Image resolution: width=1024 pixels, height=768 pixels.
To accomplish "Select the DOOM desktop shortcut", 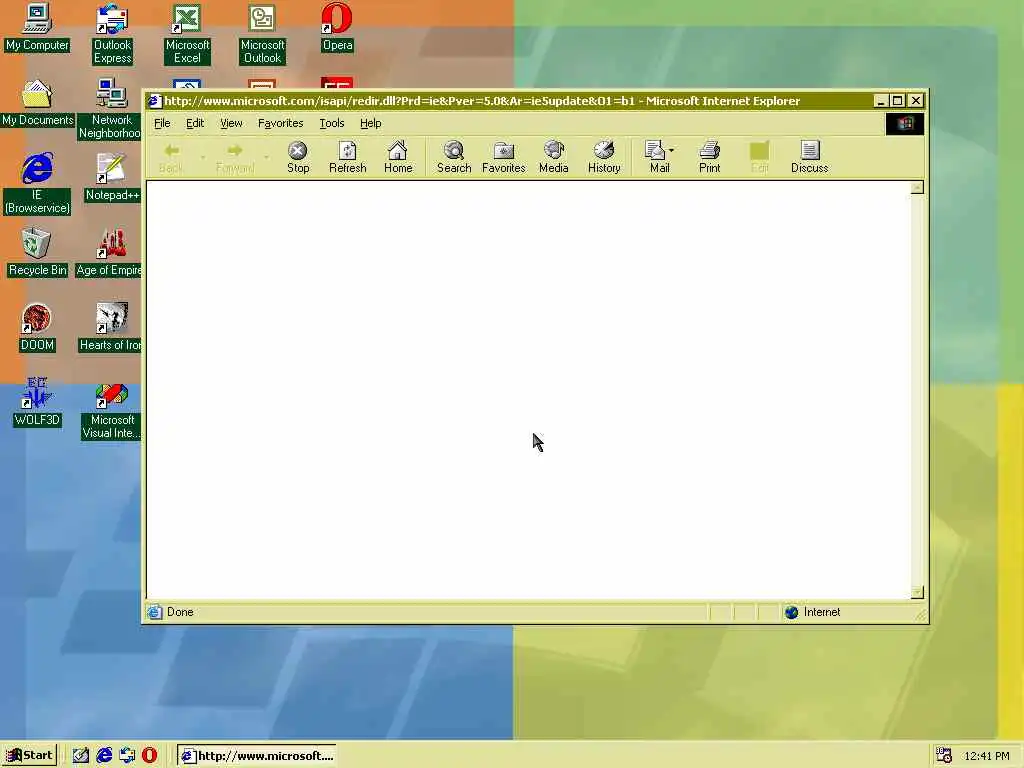I will click(37, 327).
